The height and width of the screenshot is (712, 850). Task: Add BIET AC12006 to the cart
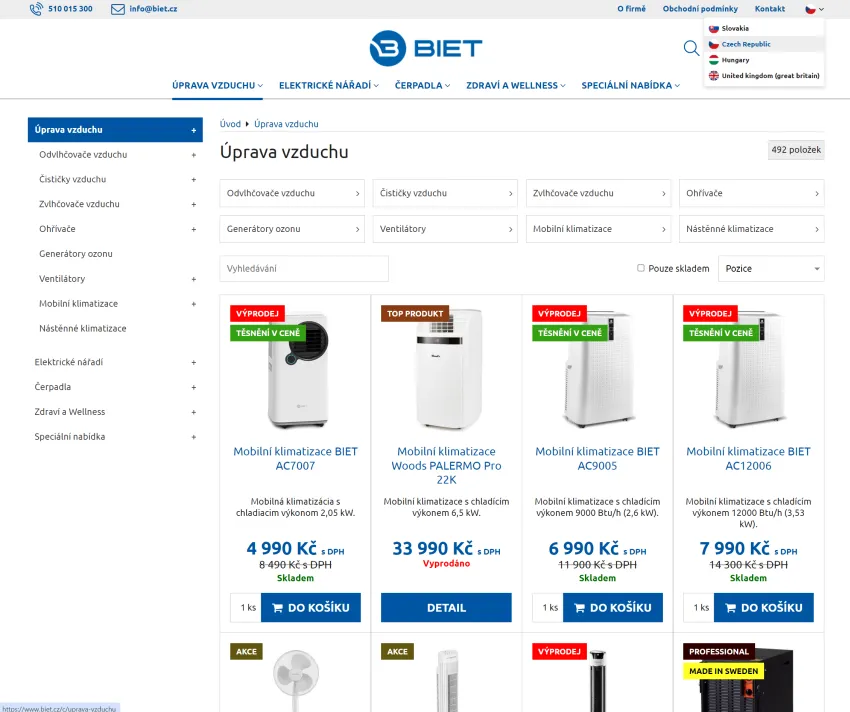pyautogui.click(x=764, y=607)
